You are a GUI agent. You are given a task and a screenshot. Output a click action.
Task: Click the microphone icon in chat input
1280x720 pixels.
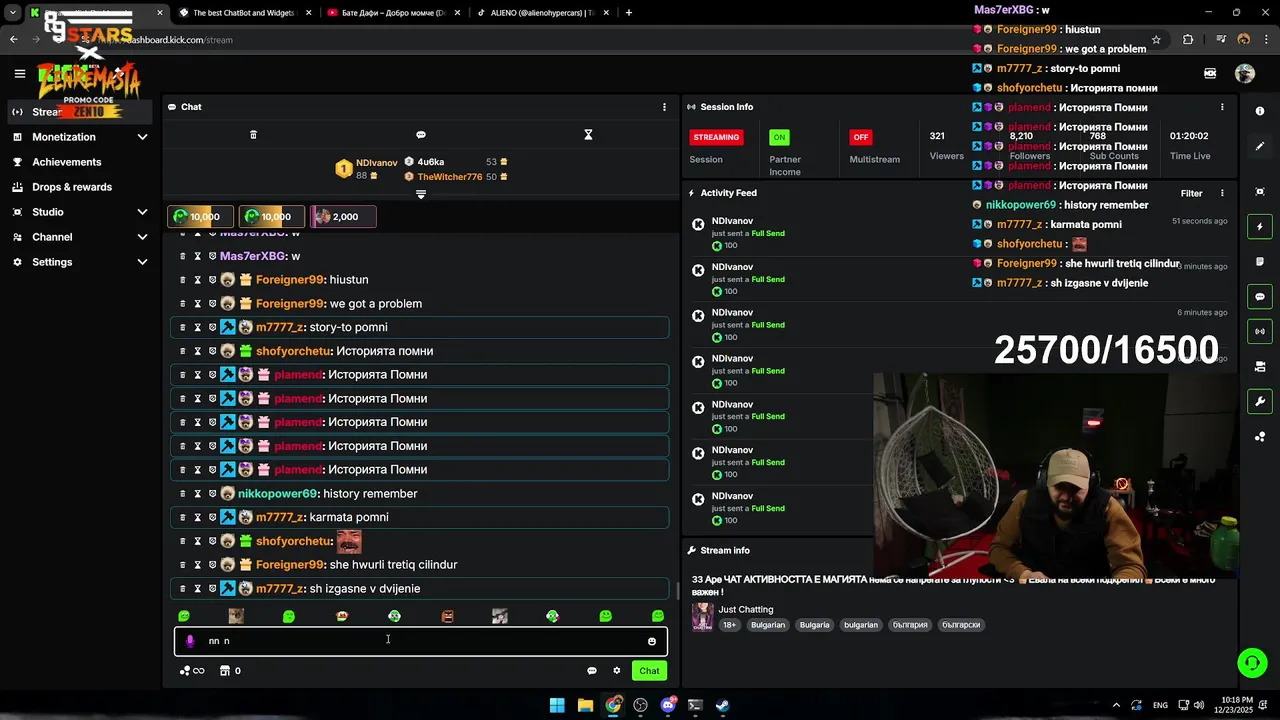coord(190,641)
